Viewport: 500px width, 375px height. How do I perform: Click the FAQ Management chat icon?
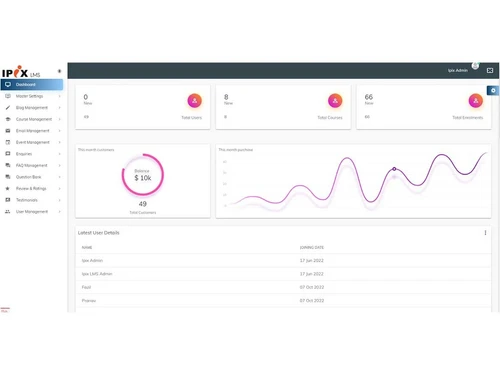point(8,165)
